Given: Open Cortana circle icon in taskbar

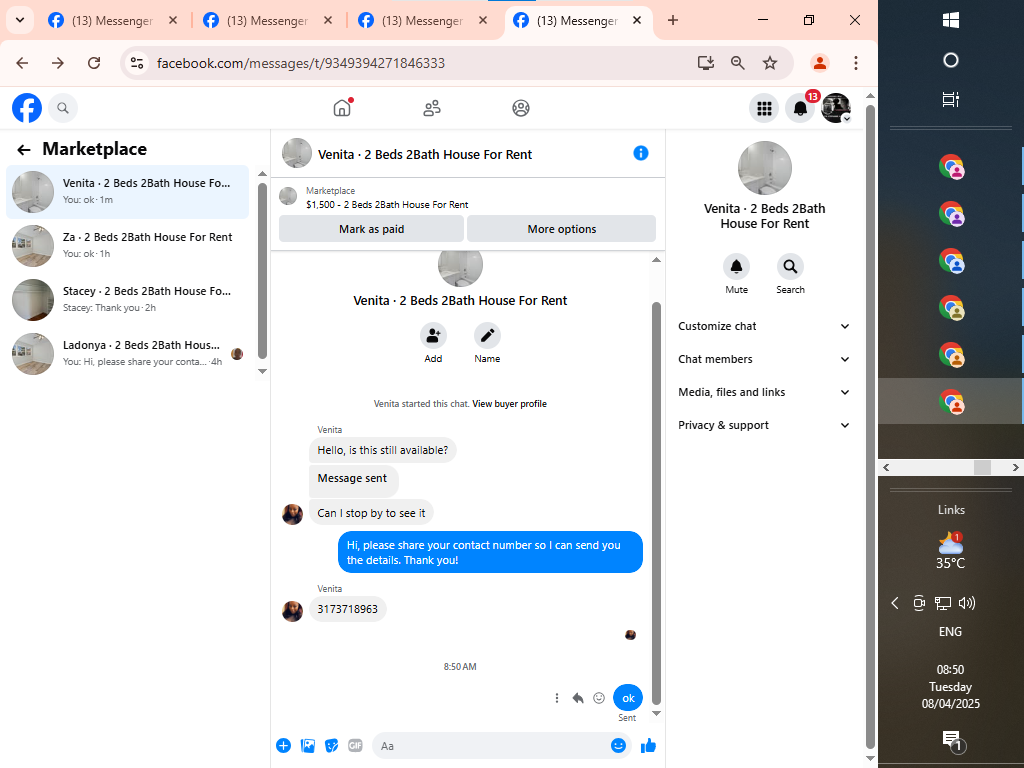Looking at the screenshot, I should coord(951,60).
